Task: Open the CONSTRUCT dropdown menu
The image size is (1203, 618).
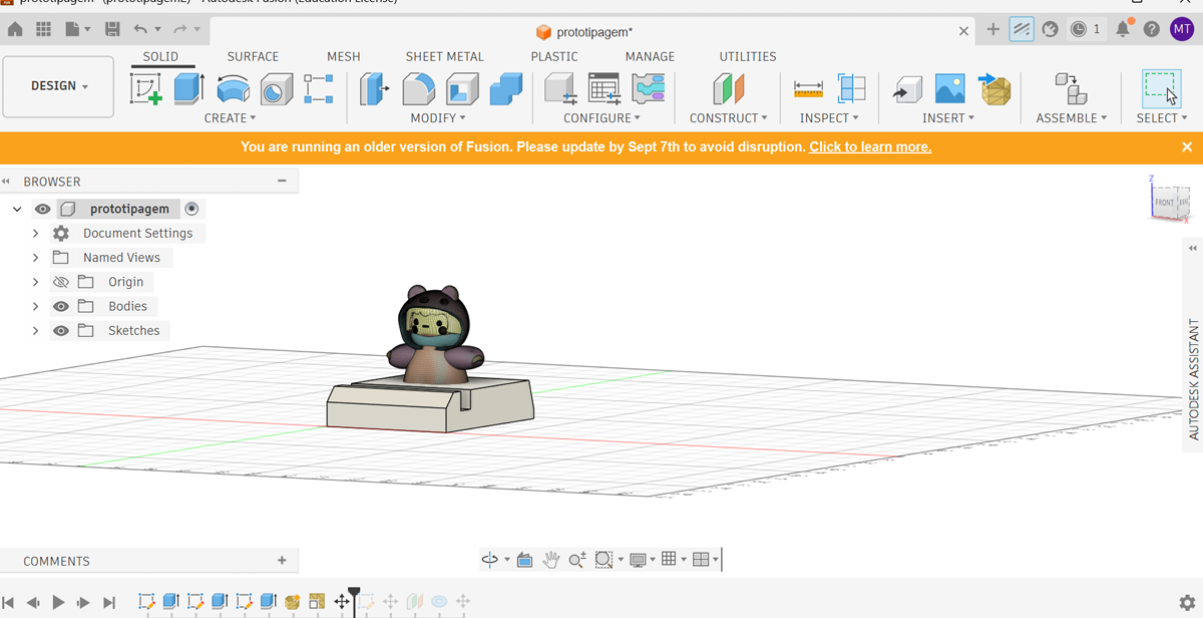Action: [728, 118]
